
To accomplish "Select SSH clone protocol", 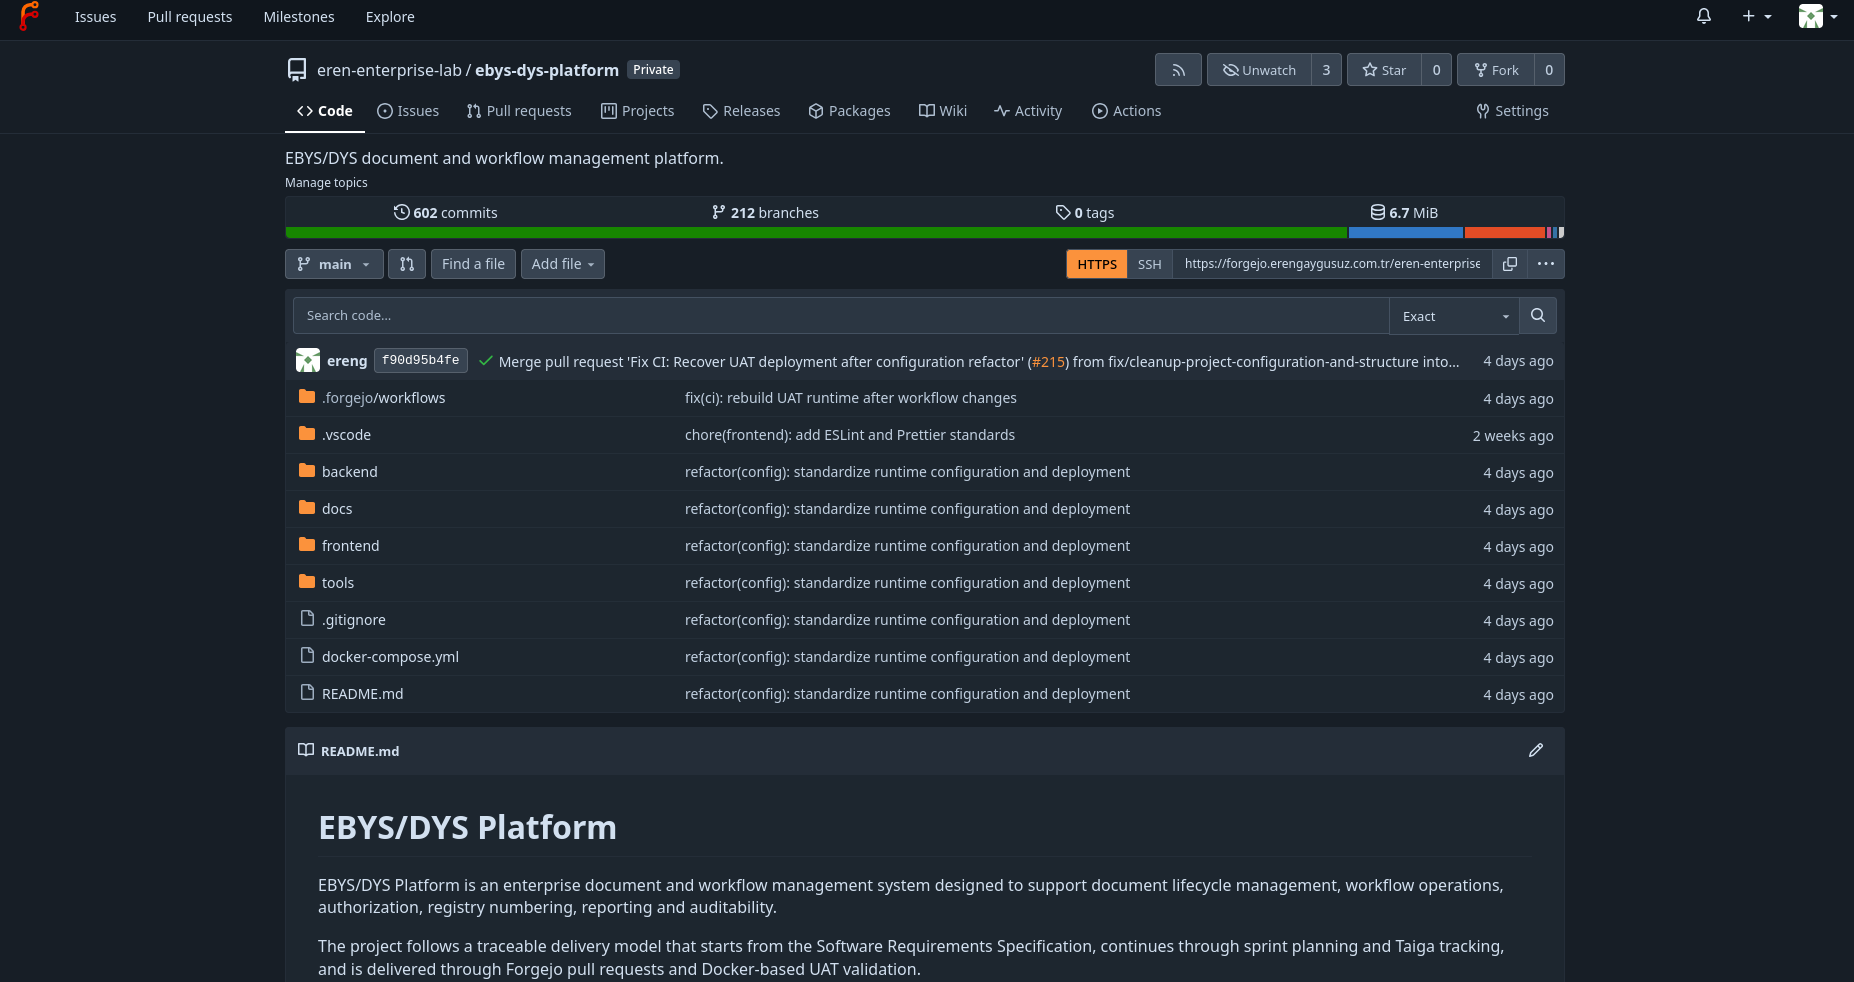I will [x=1150, y=264].
